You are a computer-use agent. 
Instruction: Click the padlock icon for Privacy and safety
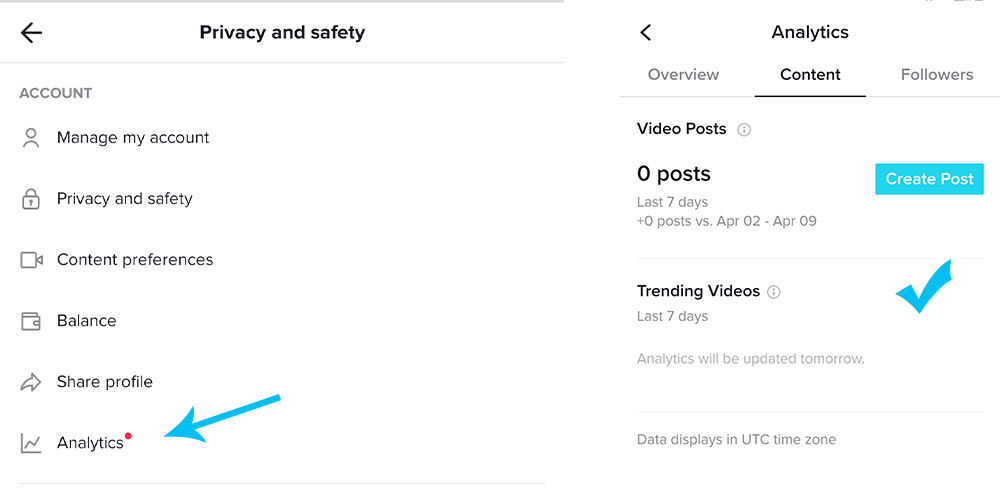point(31,199)
